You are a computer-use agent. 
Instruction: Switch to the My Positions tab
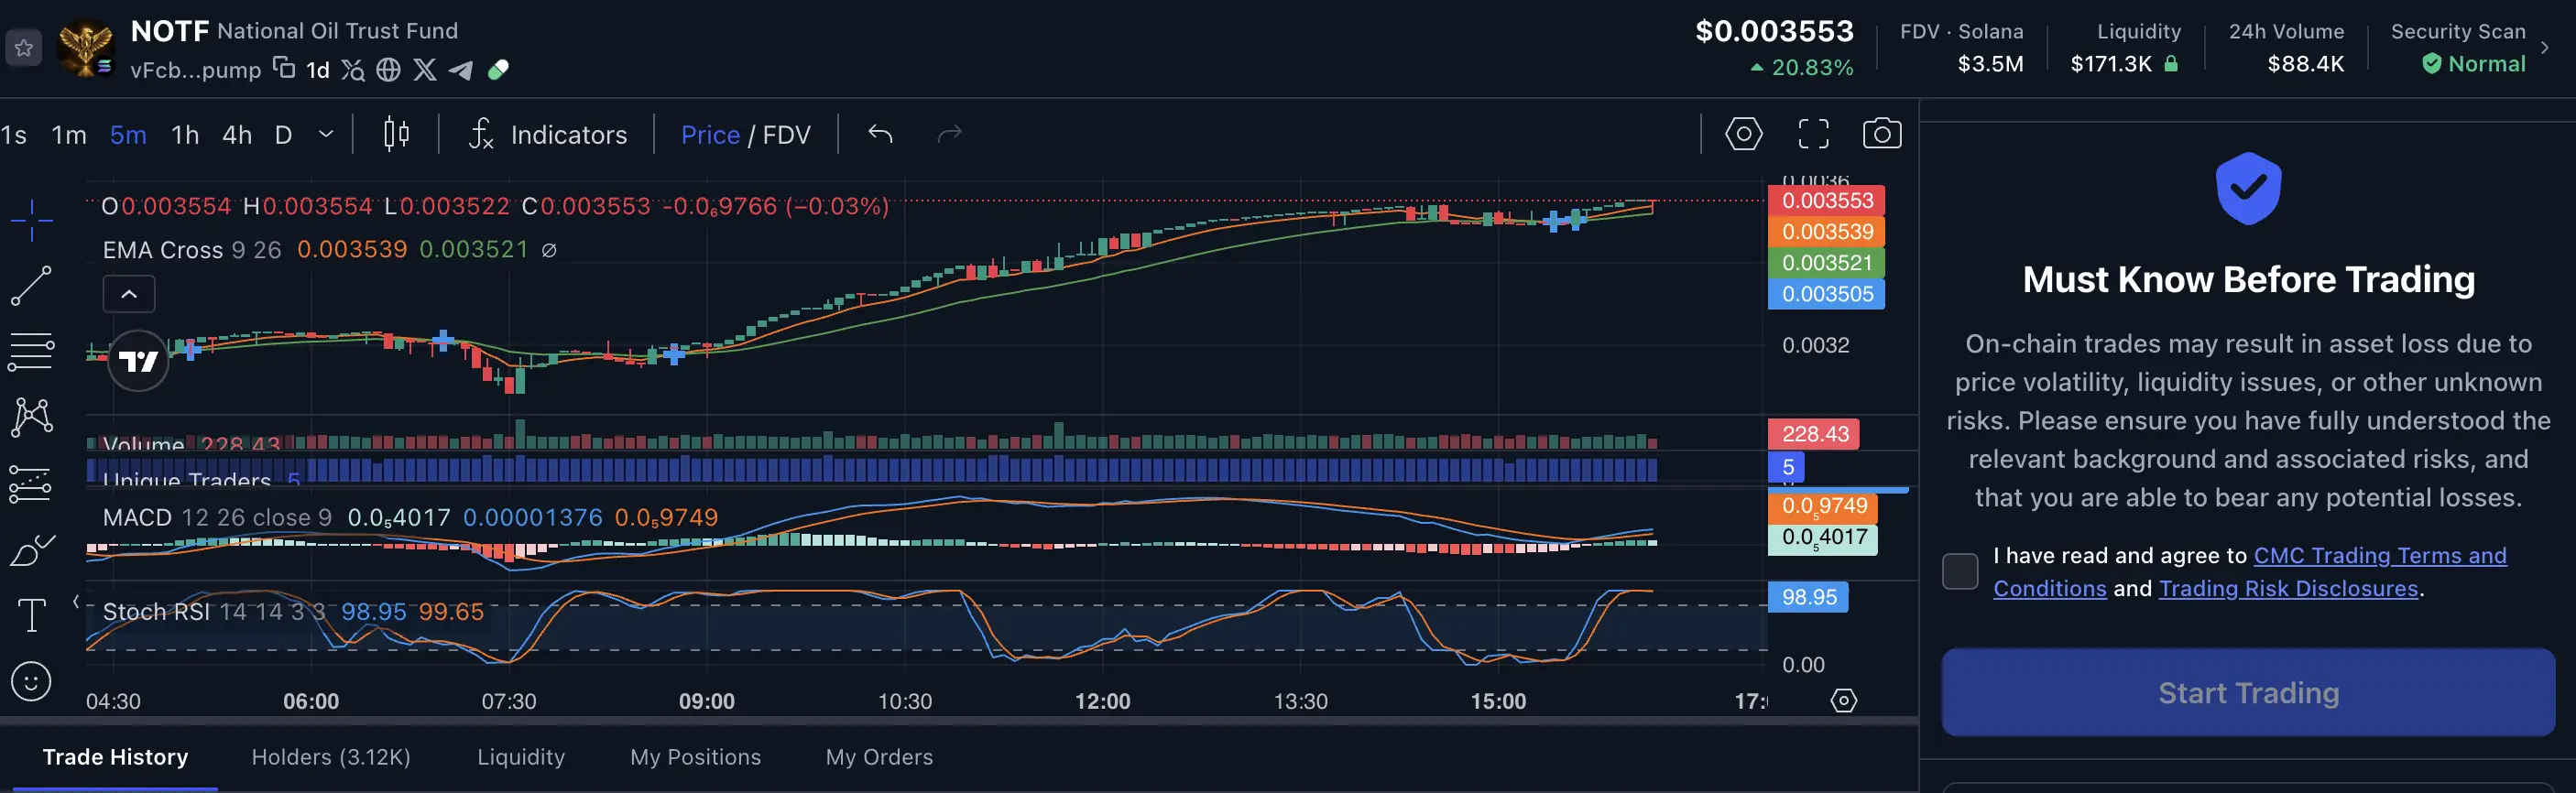tap(695, 757)
